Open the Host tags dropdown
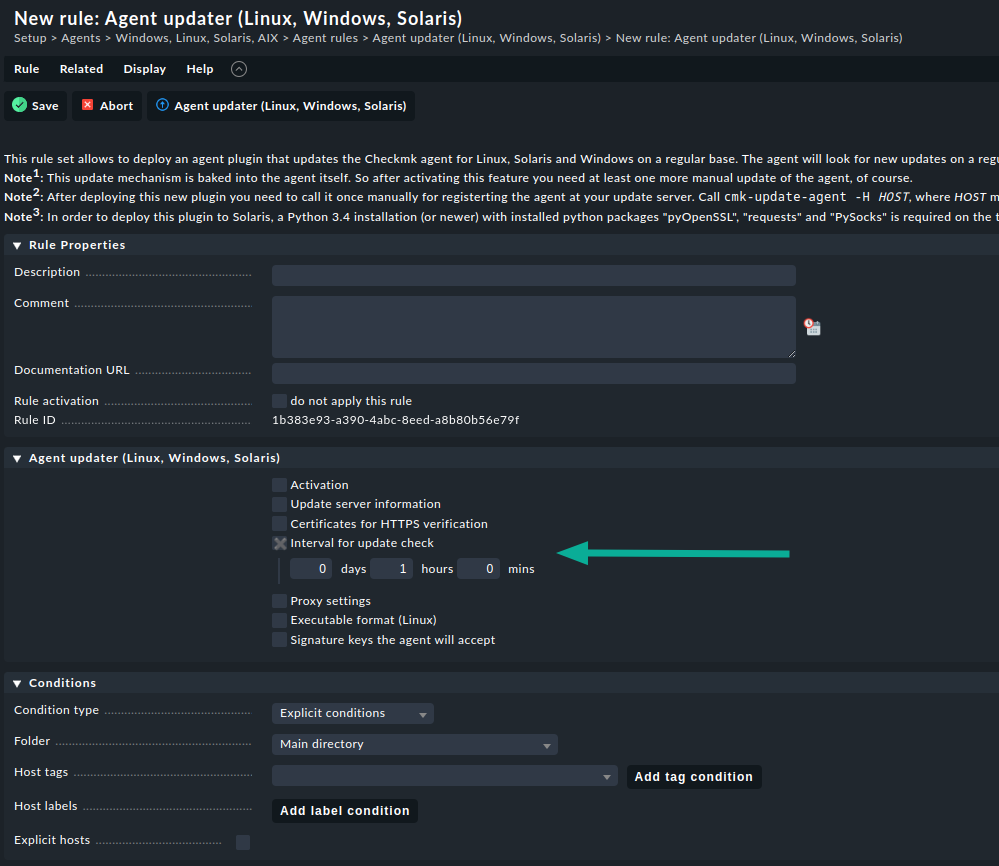999x866 pixels. point(445,776)
